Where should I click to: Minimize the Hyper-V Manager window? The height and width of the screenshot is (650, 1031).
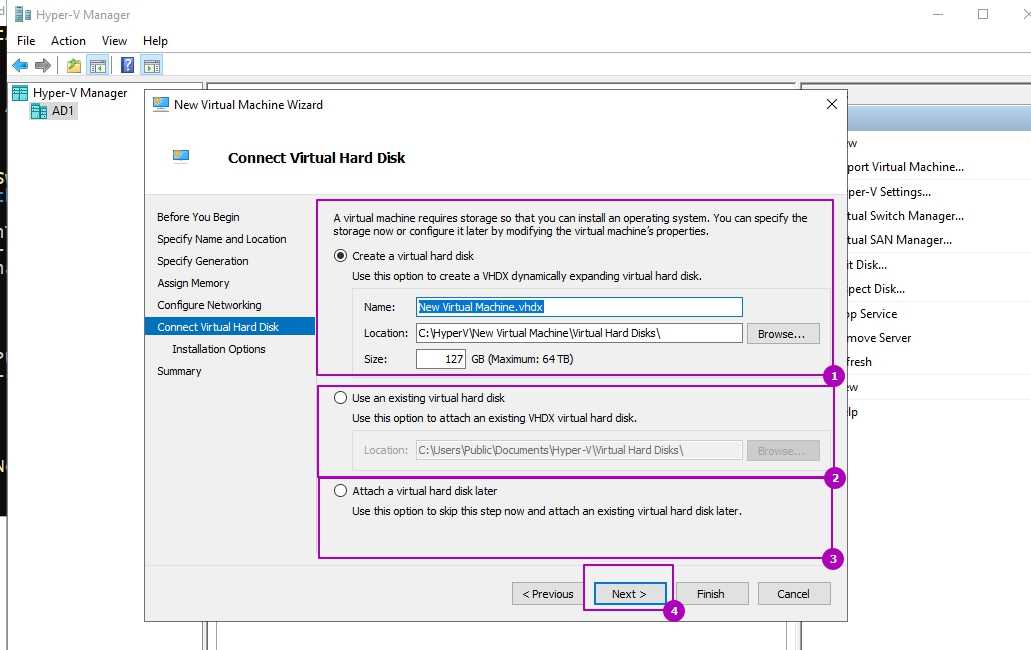tap(938, 14)
